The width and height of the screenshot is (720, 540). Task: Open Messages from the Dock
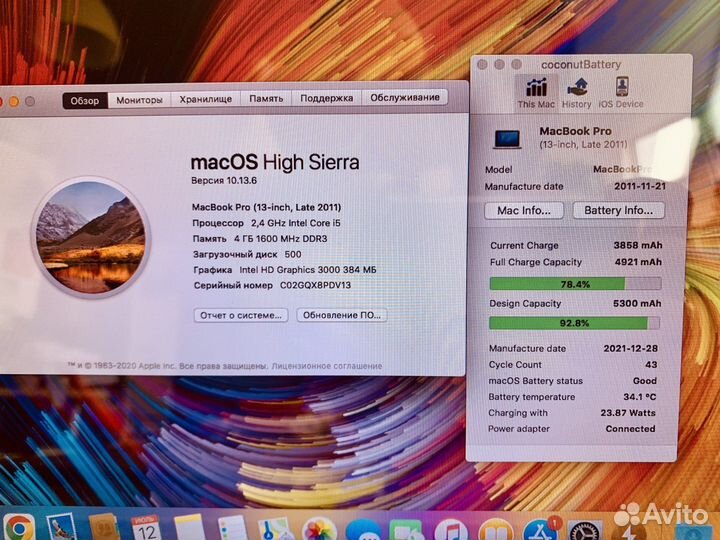coord(363,530)
